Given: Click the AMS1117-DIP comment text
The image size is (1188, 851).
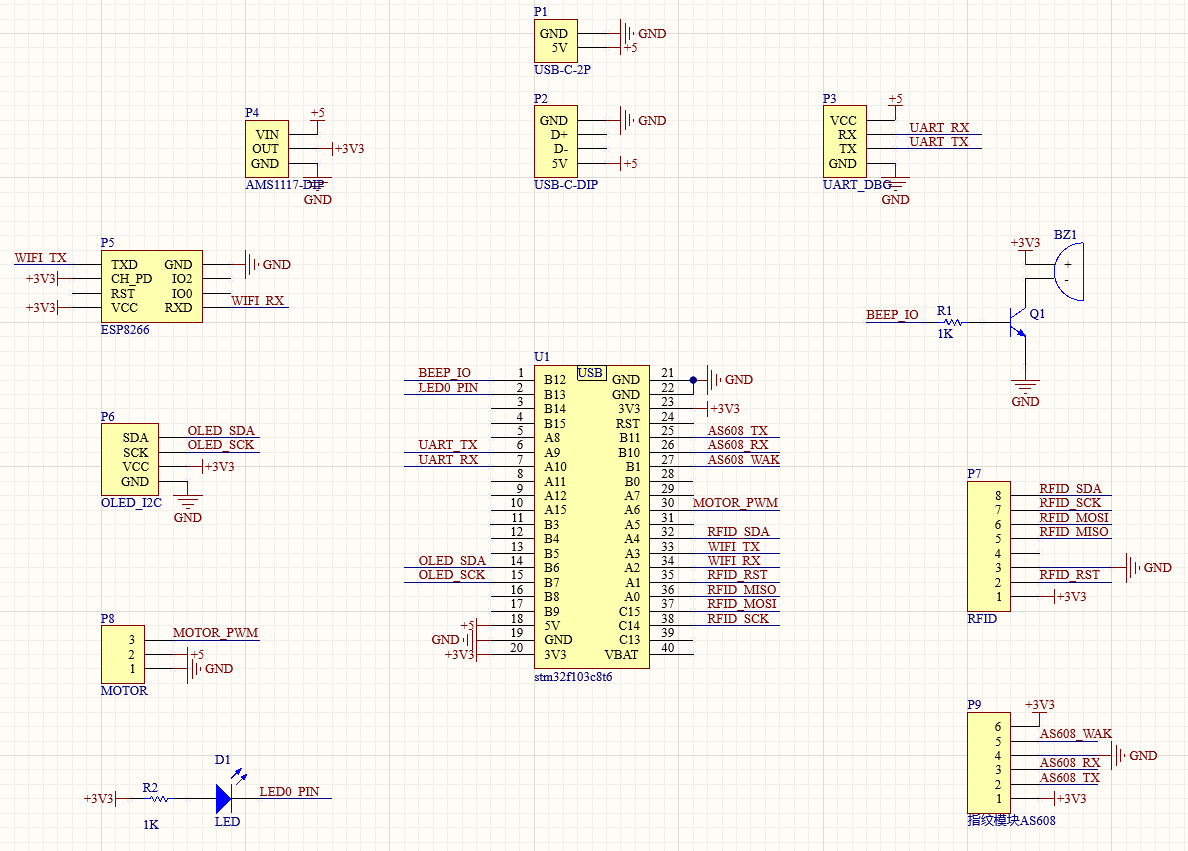Looking at the screenshot, I should pyautogui.click(x=285, y=184).
